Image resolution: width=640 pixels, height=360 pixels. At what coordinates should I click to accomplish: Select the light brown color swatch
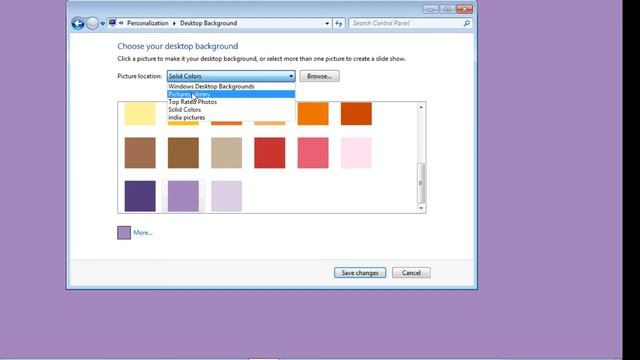point(140,153)
